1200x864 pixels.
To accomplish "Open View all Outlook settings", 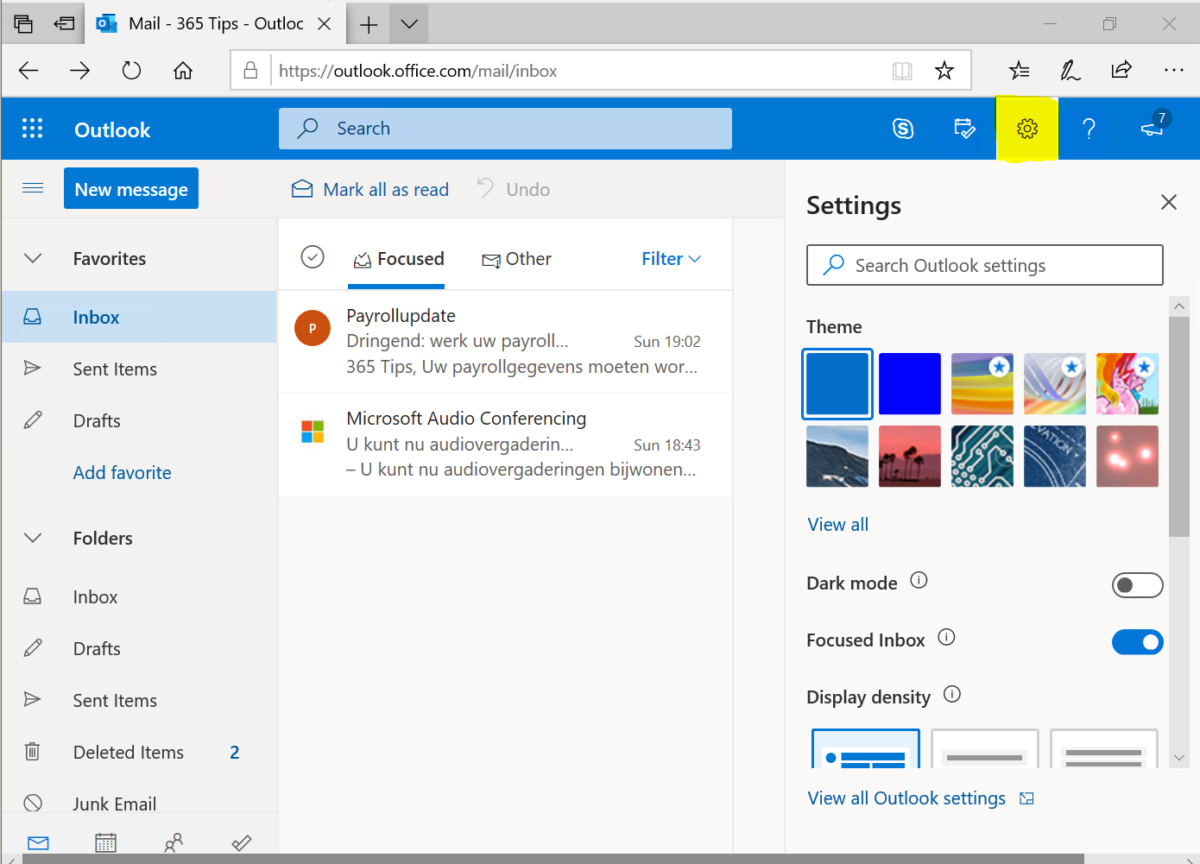I will coord(905,798).
